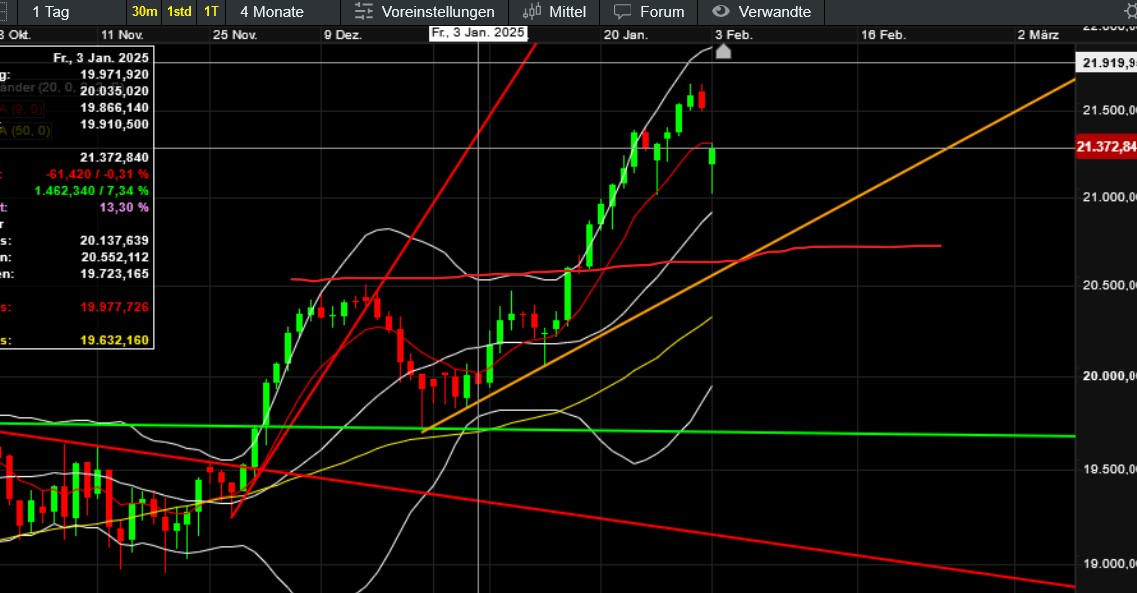Click the gray marker arrow above the latest candle
The width and height of the screenshot is (1137, 593).
click(x=723, y=51)
